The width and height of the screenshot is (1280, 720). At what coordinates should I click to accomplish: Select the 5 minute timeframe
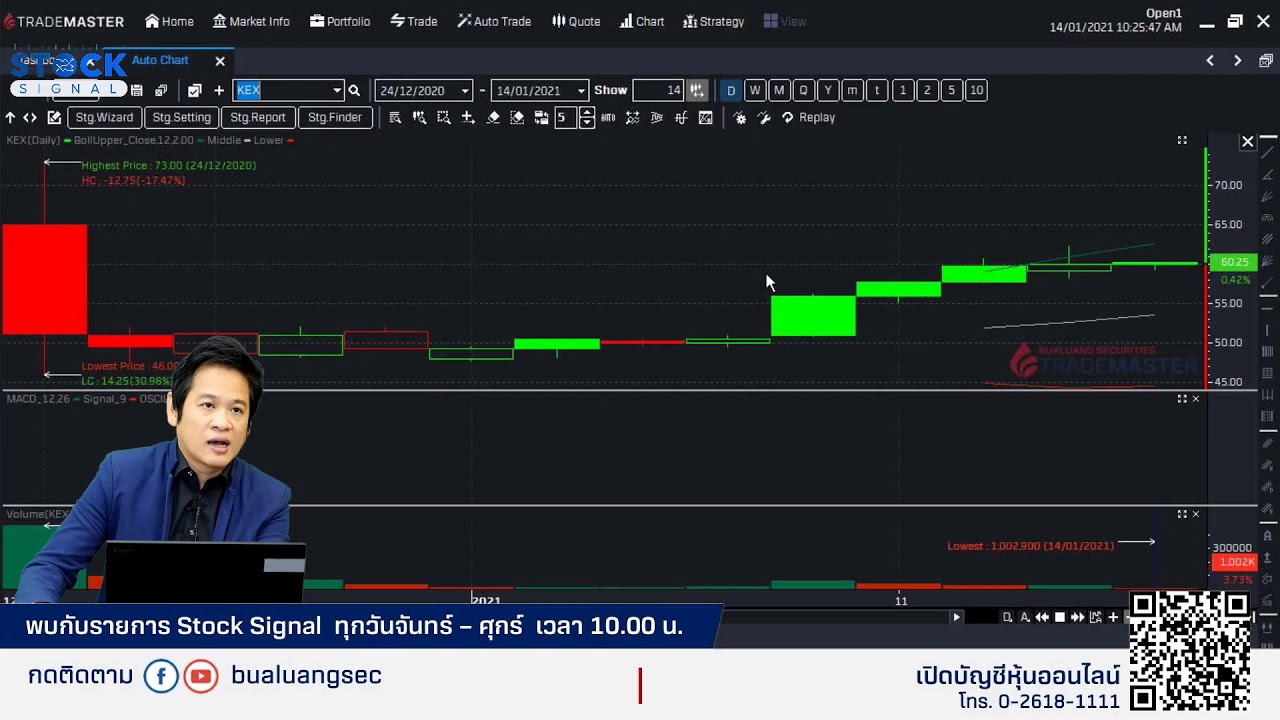point(951,90)
